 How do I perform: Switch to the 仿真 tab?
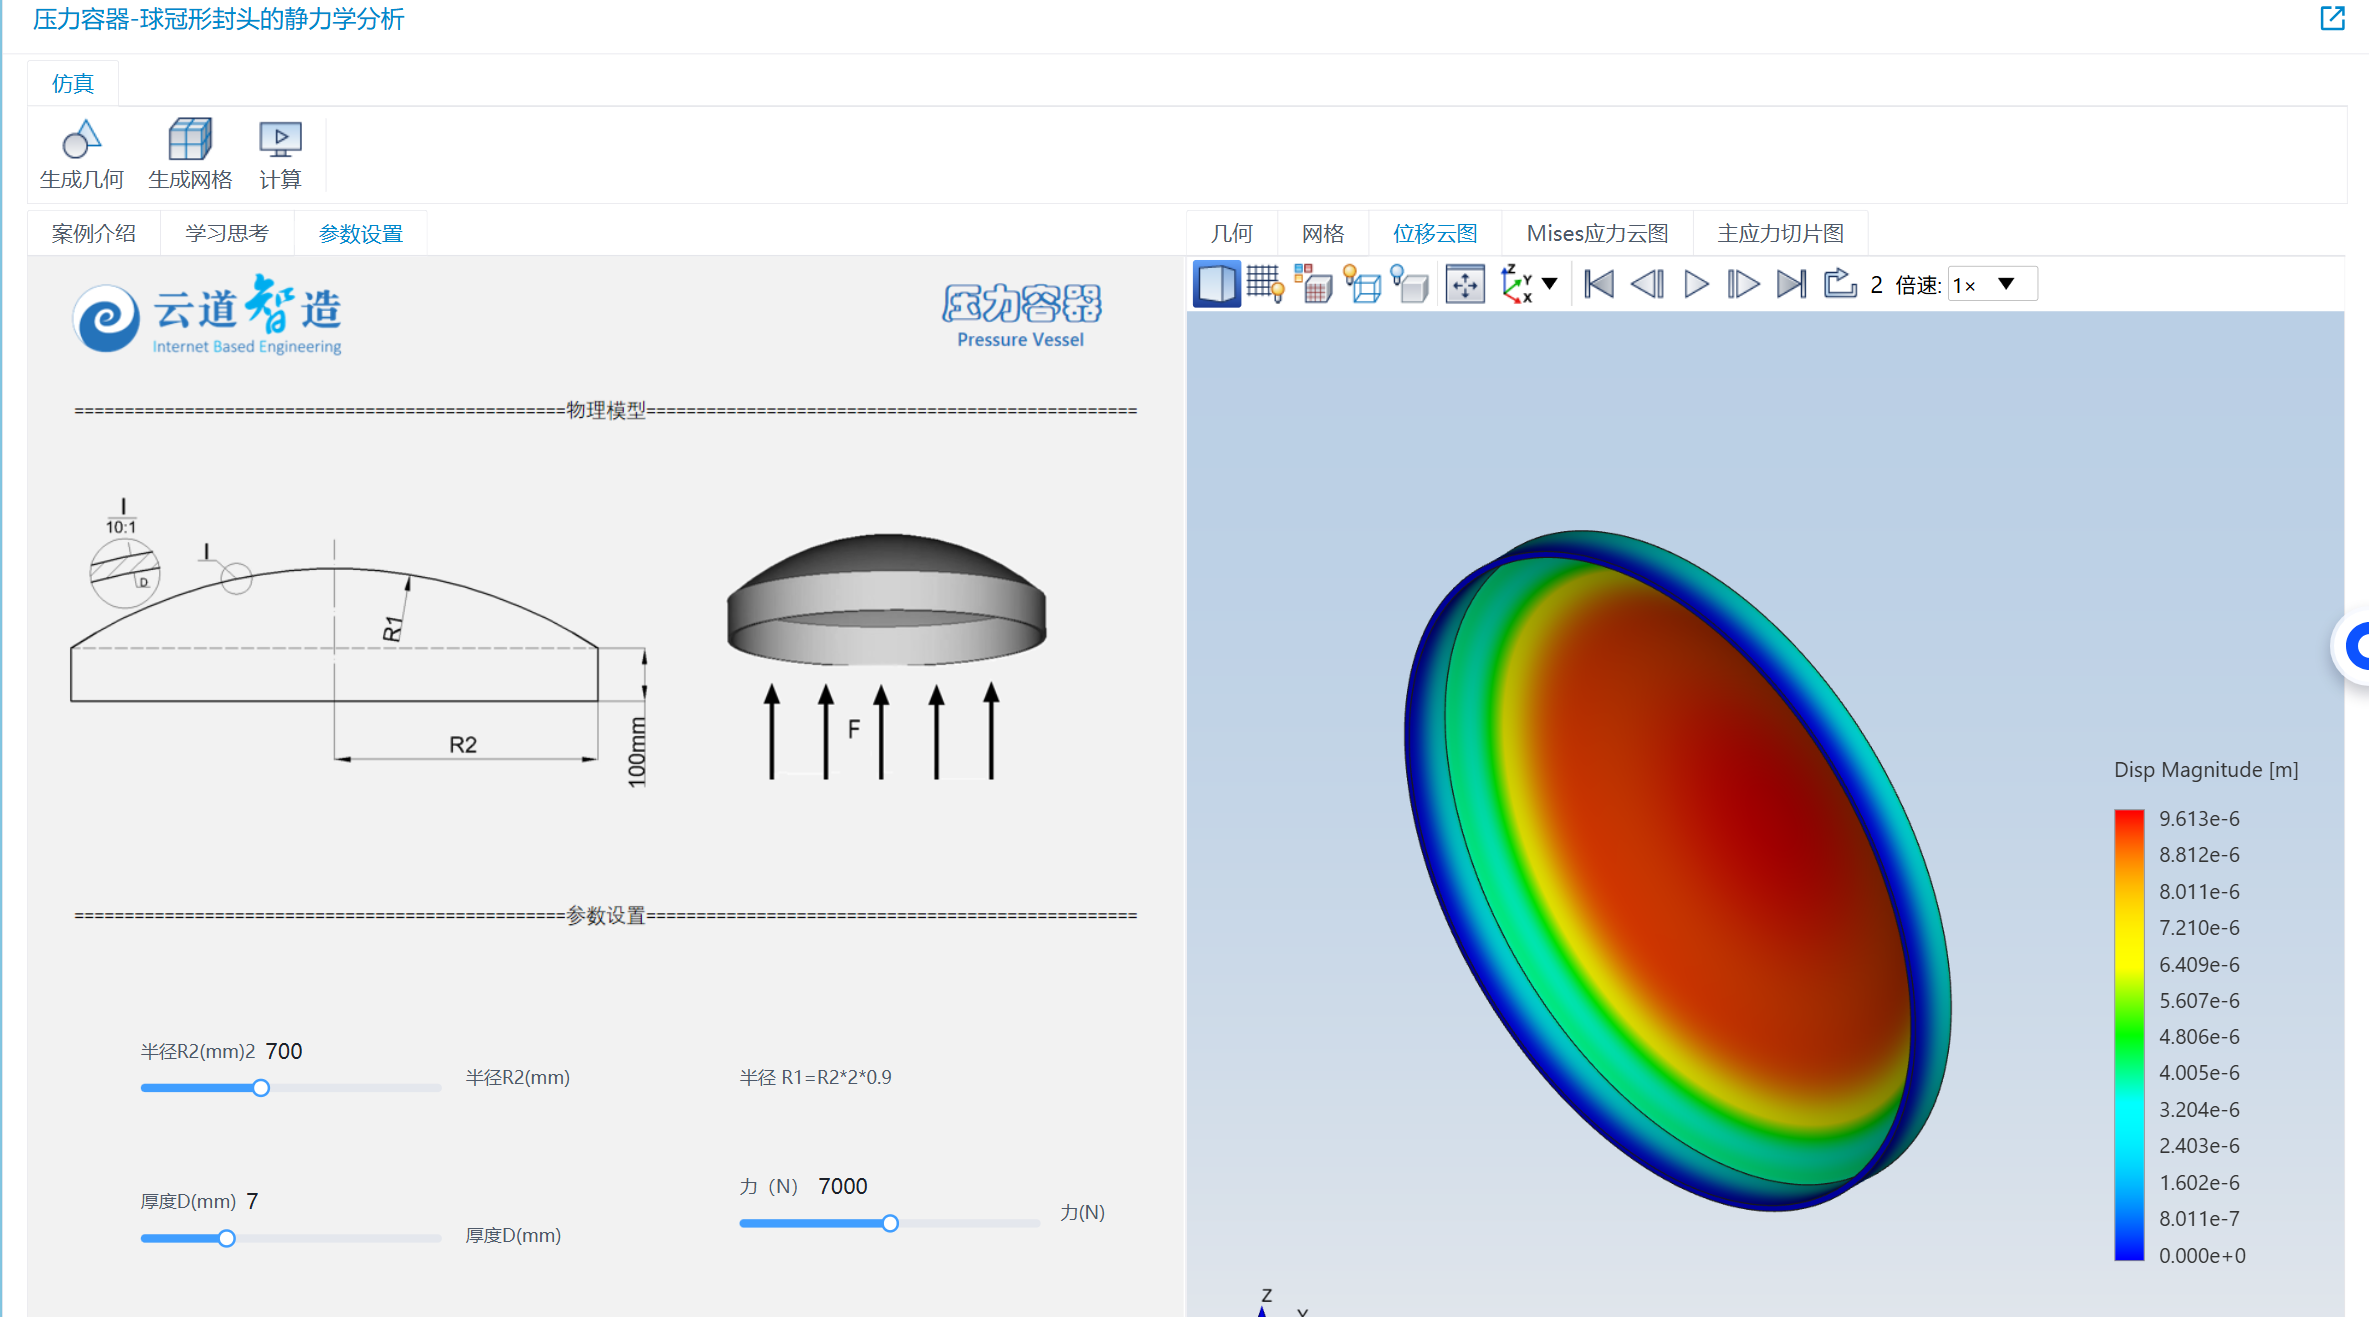(73, 83)
